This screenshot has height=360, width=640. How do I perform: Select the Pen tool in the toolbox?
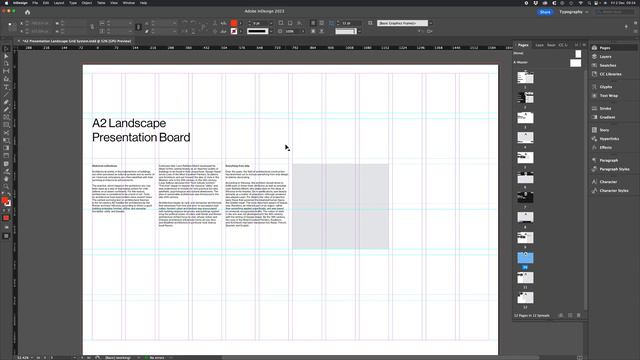coord(6,102)
